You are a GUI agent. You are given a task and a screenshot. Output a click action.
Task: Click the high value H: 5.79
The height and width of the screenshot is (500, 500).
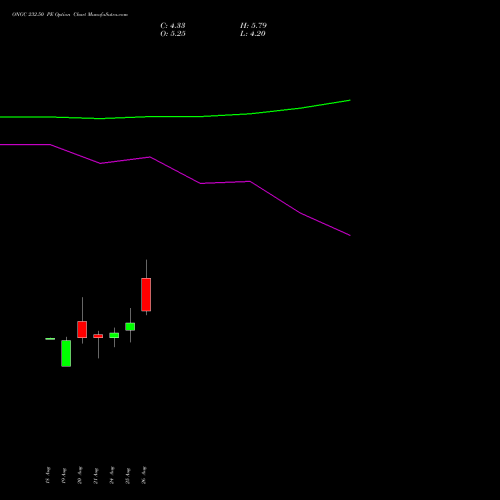[x=253, y=26]
